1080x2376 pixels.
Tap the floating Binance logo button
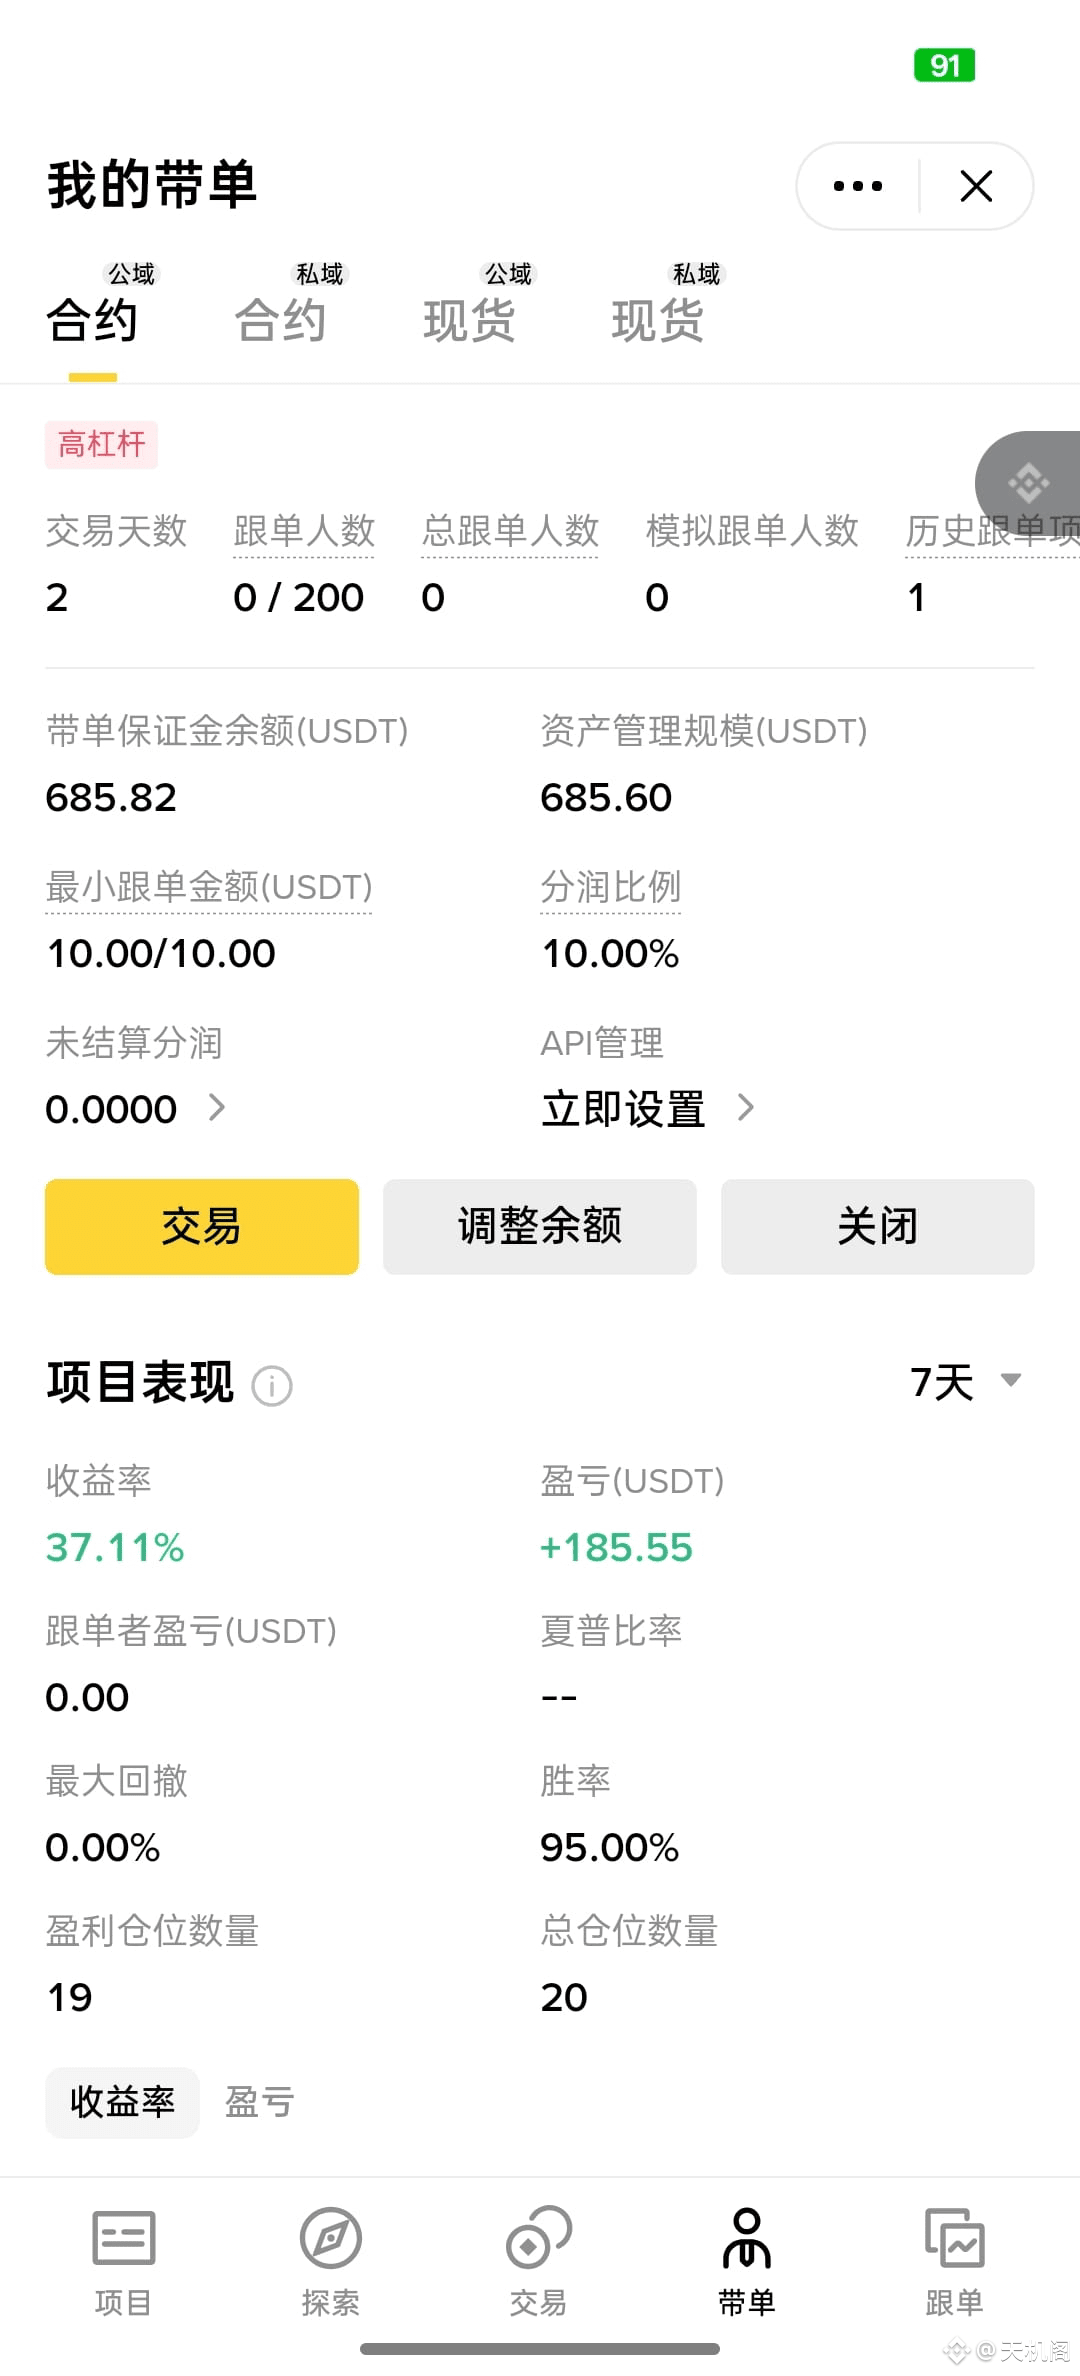[1028, 484]
